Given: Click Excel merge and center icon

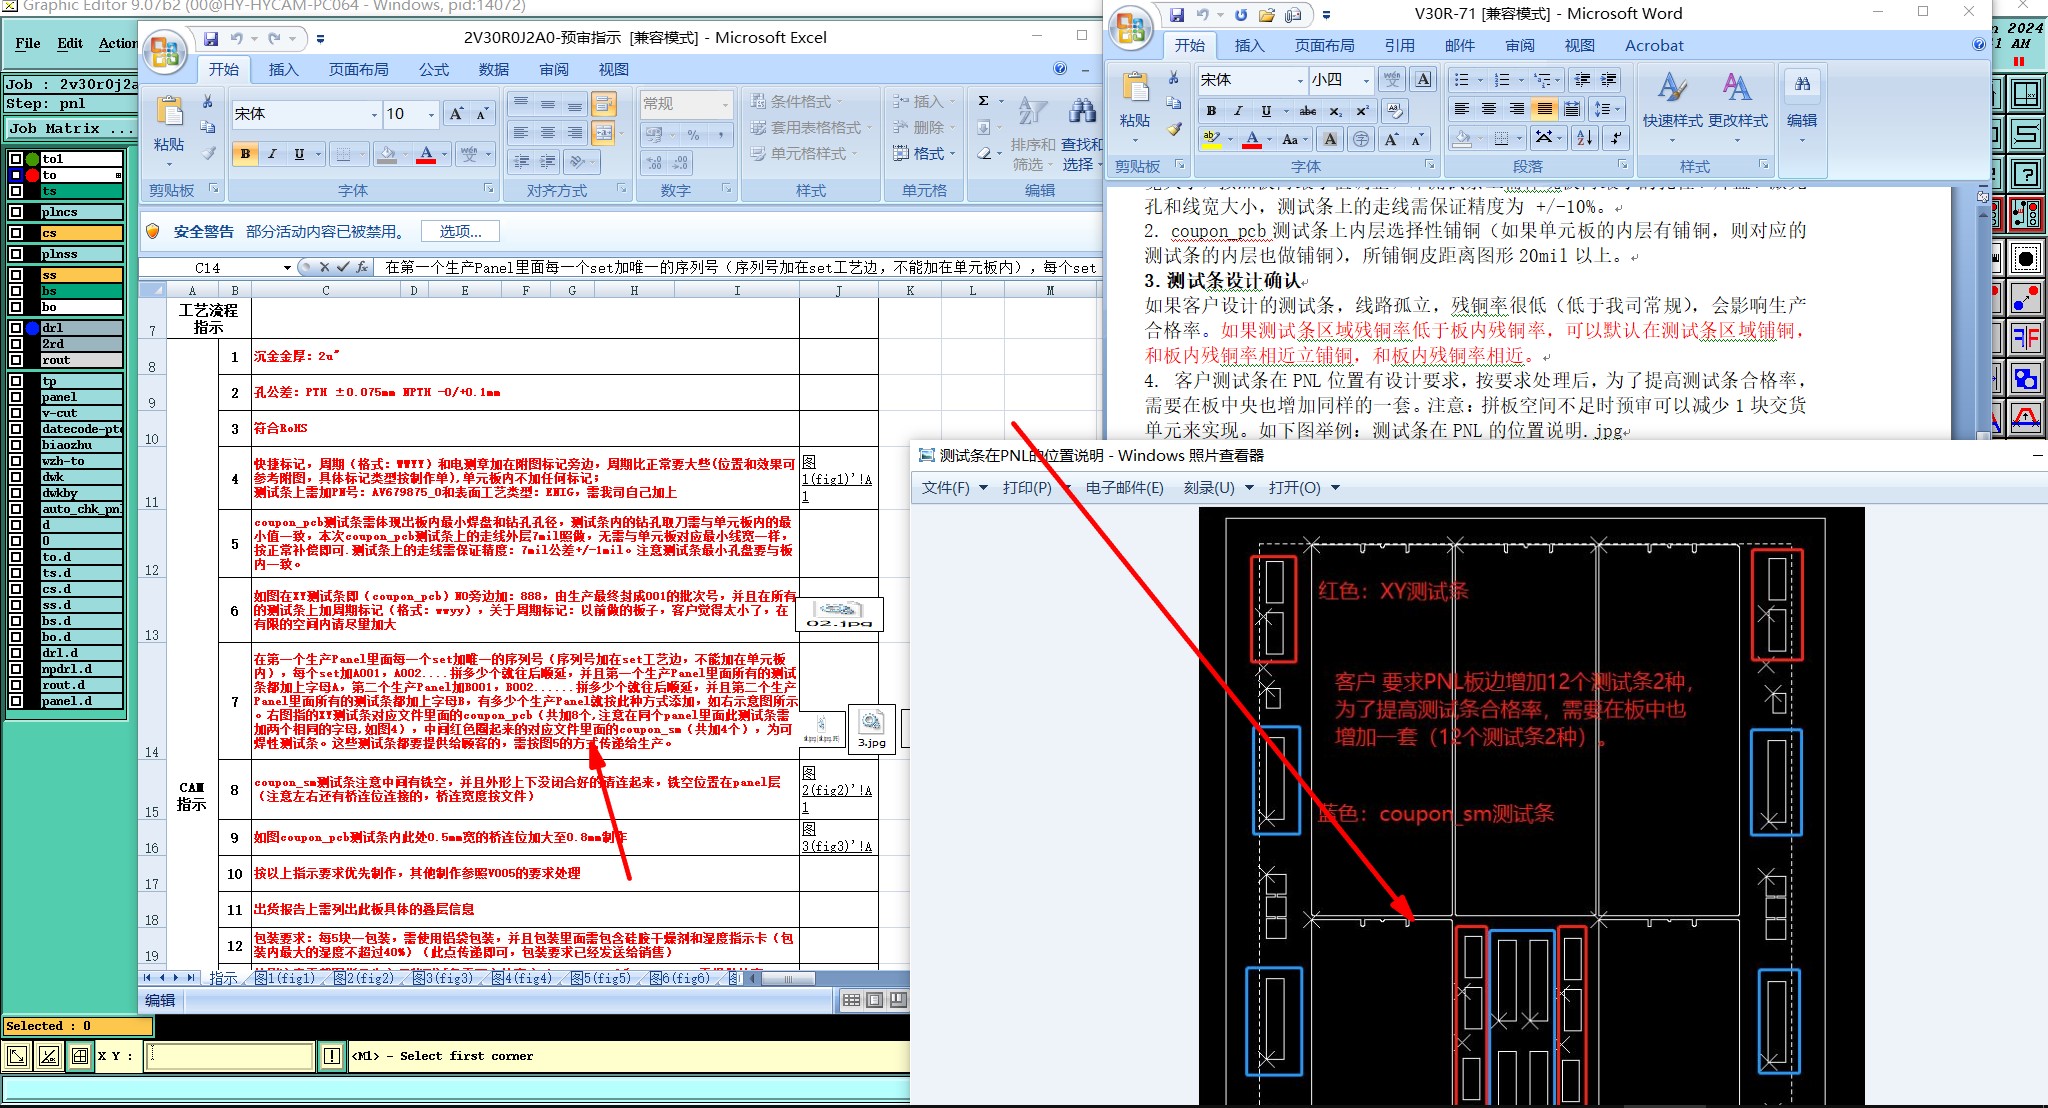Looking at the screenshot, I should (x=603, y=132).
